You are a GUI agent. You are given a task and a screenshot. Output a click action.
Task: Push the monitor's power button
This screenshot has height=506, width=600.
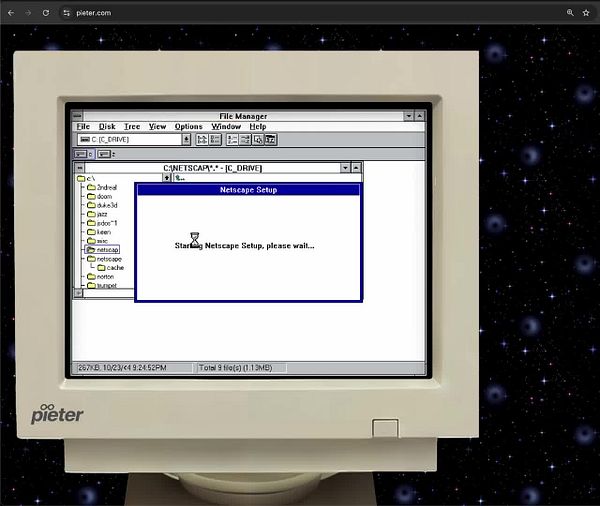pyautogui.click(x=385, y=428)
